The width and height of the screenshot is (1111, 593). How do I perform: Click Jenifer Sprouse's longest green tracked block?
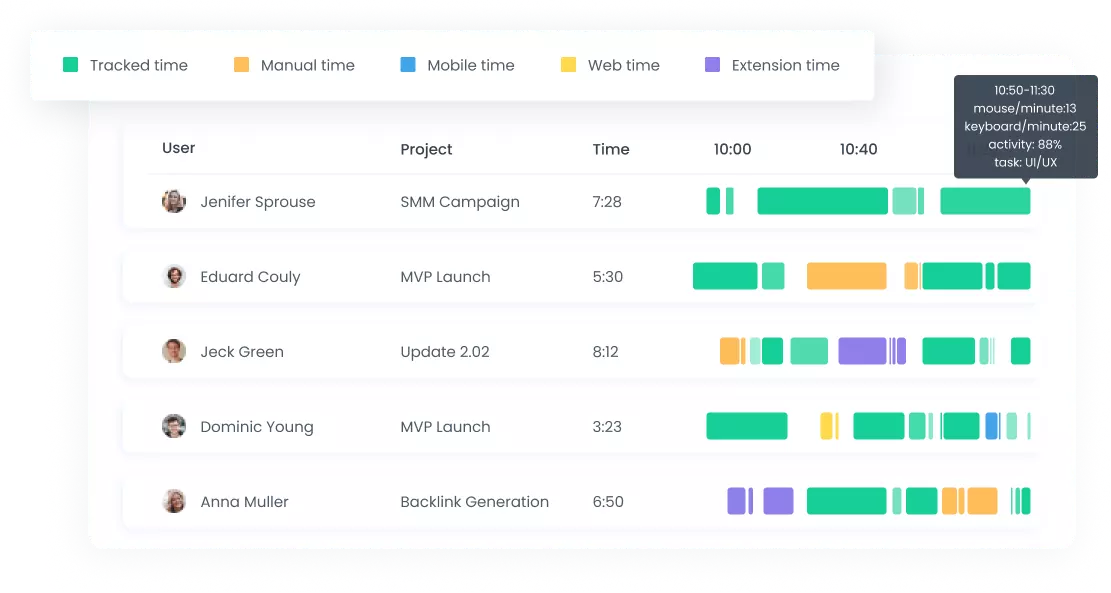(822, 201)
